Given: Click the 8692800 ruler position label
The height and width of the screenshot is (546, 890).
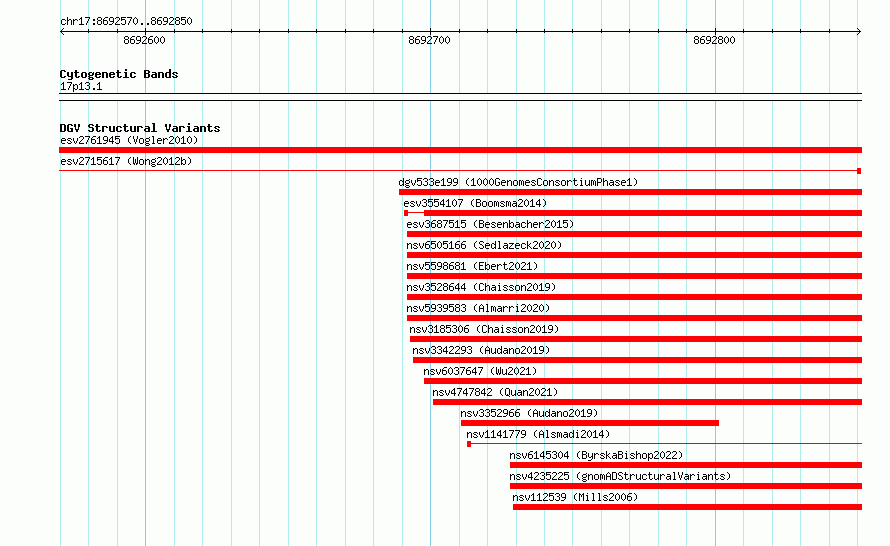Looking at the screenshot, I should click(714, 40).
